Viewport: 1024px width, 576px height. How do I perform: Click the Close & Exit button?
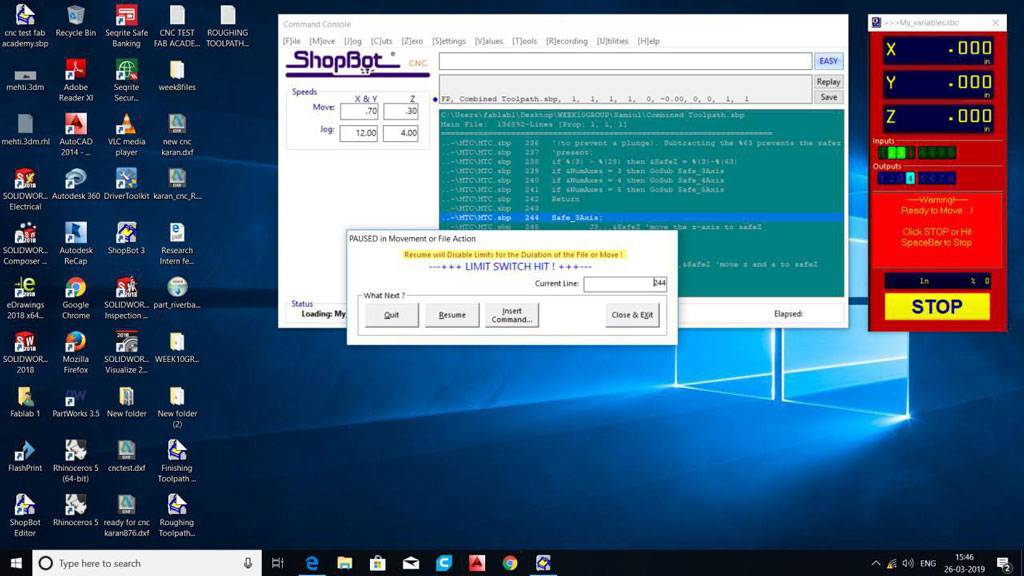coord(632,315)
